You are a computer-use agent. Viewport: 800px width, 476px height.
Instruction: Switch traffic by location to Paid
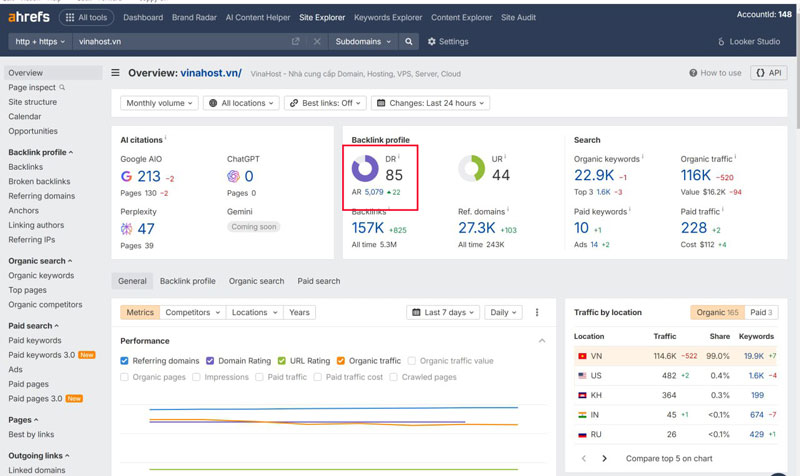(761, 312)
